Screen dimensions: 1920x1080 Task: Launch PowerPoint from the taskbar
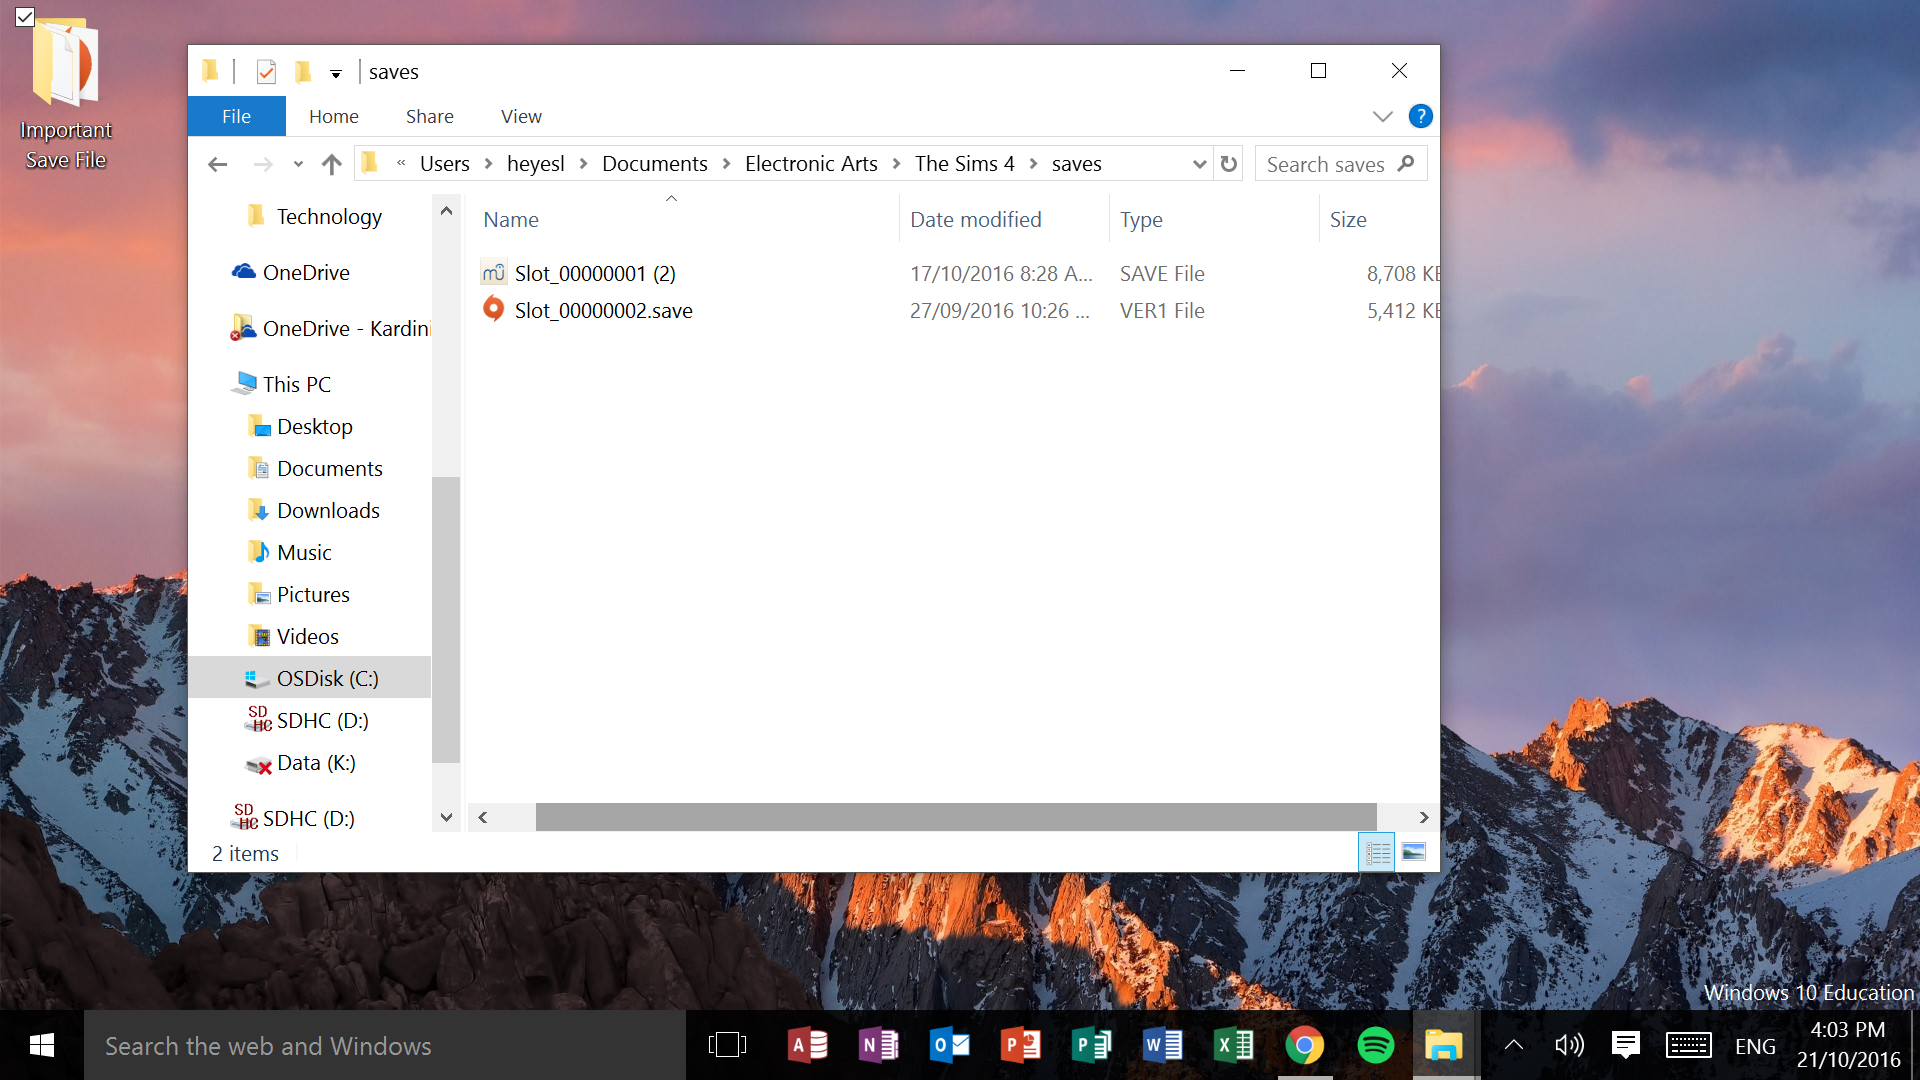tap(1020, 1045)
